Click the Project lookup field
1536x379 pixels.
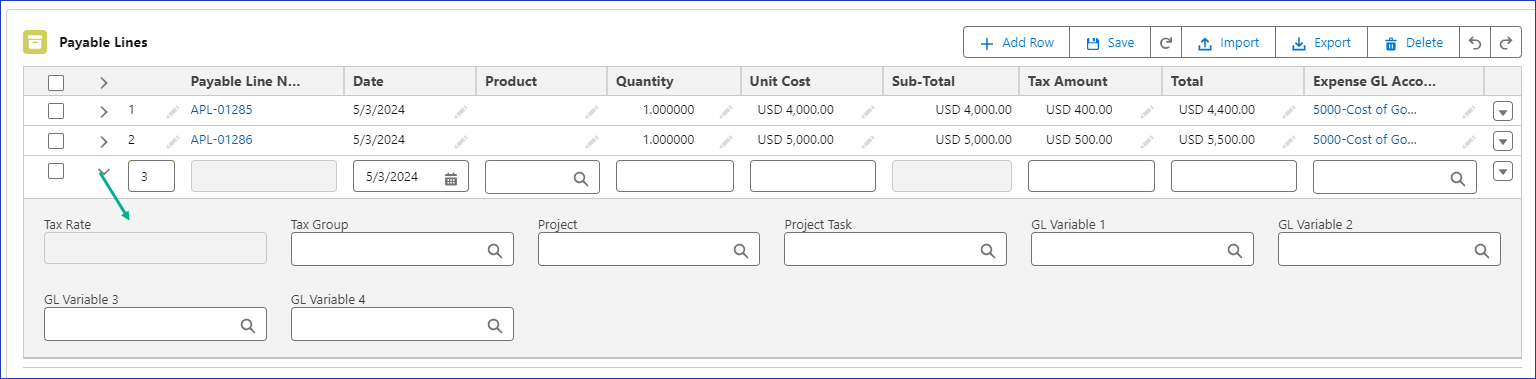[x=649, y=249]
